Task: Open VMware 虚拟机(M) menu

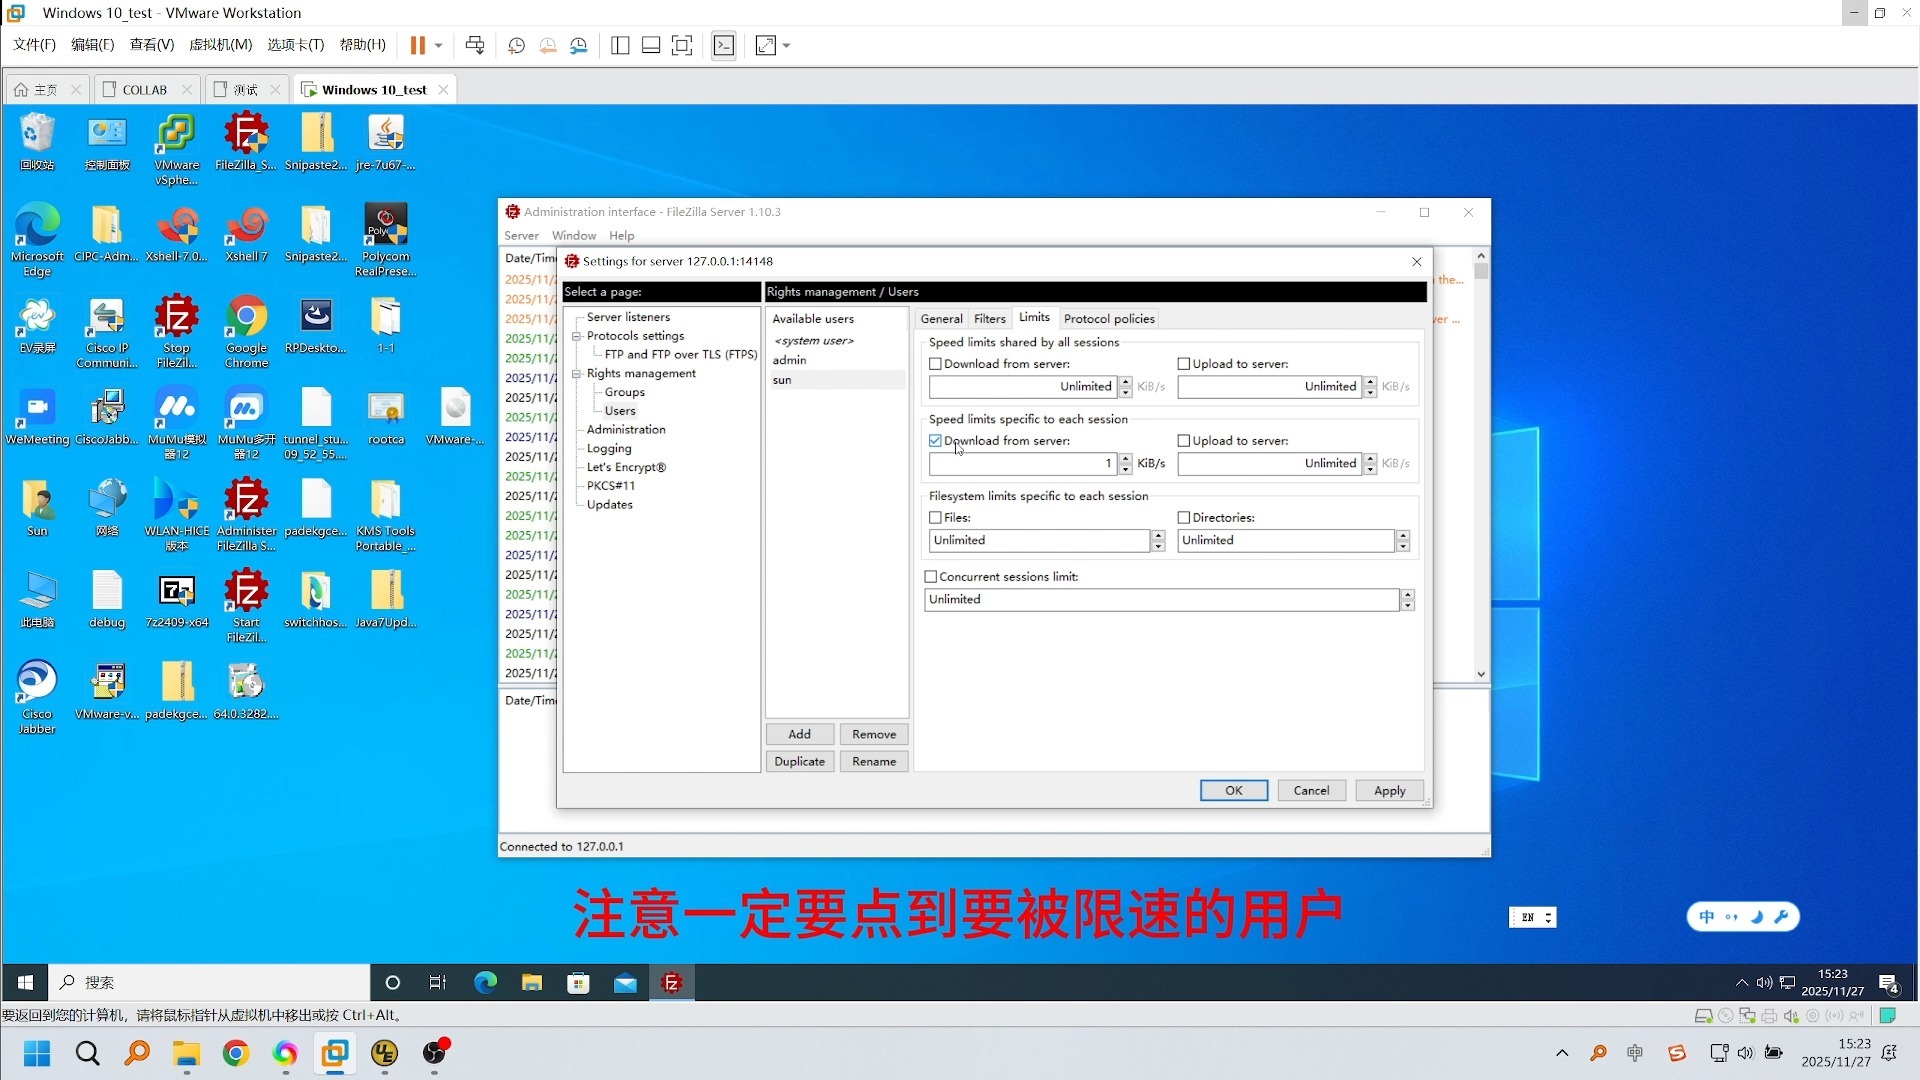Action: (x=220, y=45)
